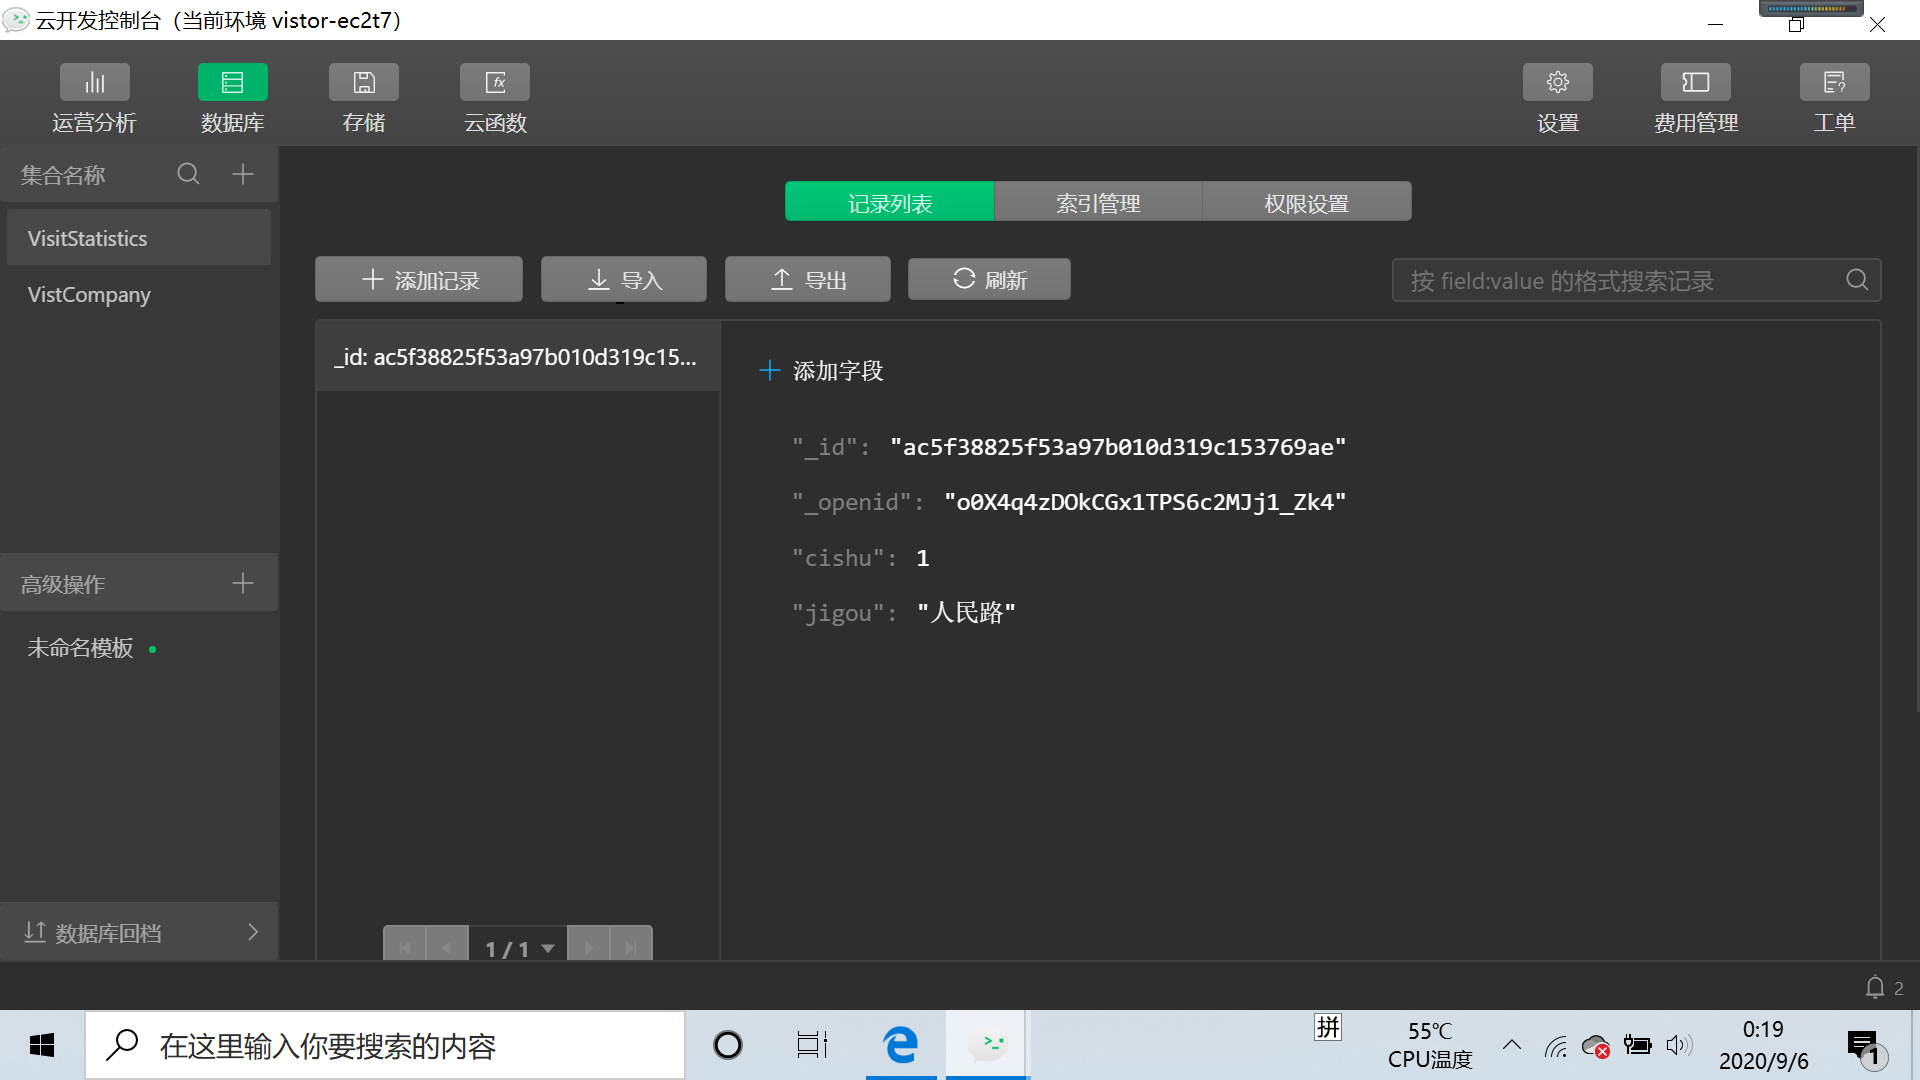Image resolution: width=1920 pixels, height=1080 pixels.
Task: Open the notification bell icon
Action: click(1875, 988)
